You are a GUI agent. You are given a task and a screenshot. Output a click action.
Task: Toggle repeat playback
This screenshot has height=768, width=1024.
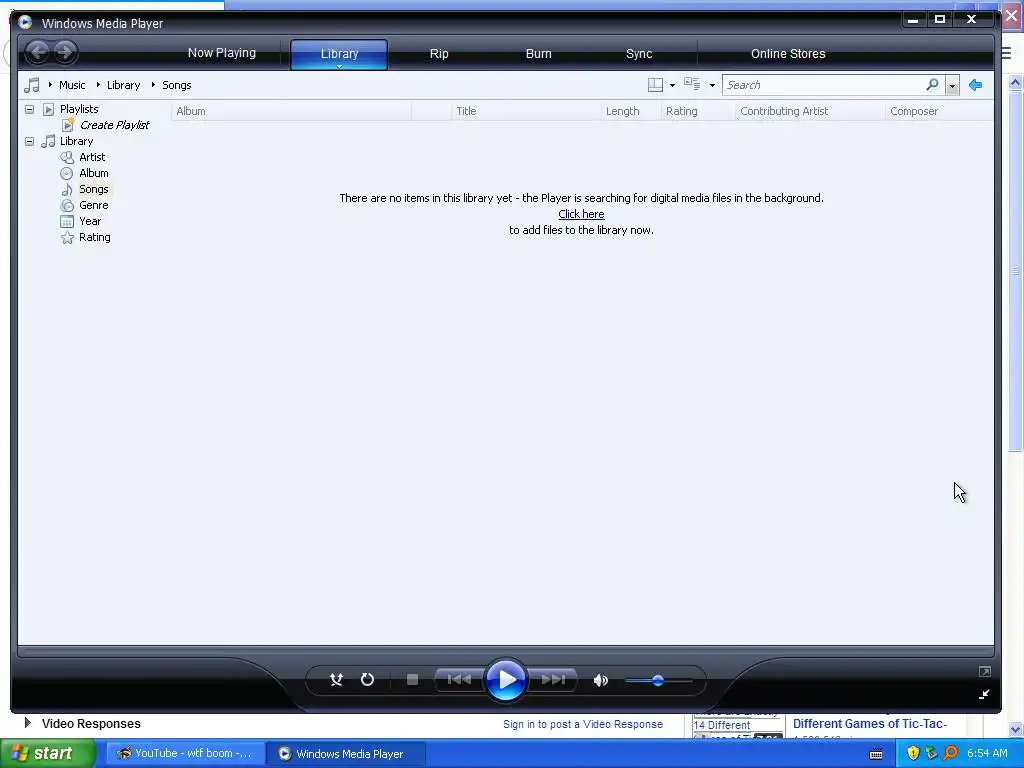click(368, 680)
